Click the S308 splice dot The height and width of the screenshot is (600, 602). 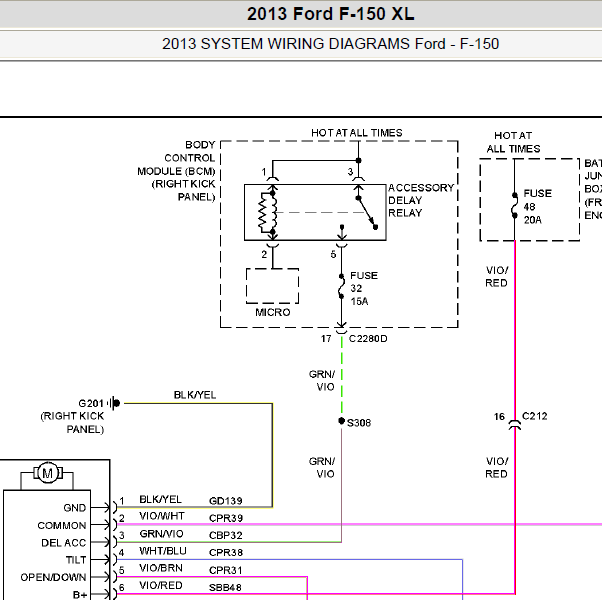(341, 421)
